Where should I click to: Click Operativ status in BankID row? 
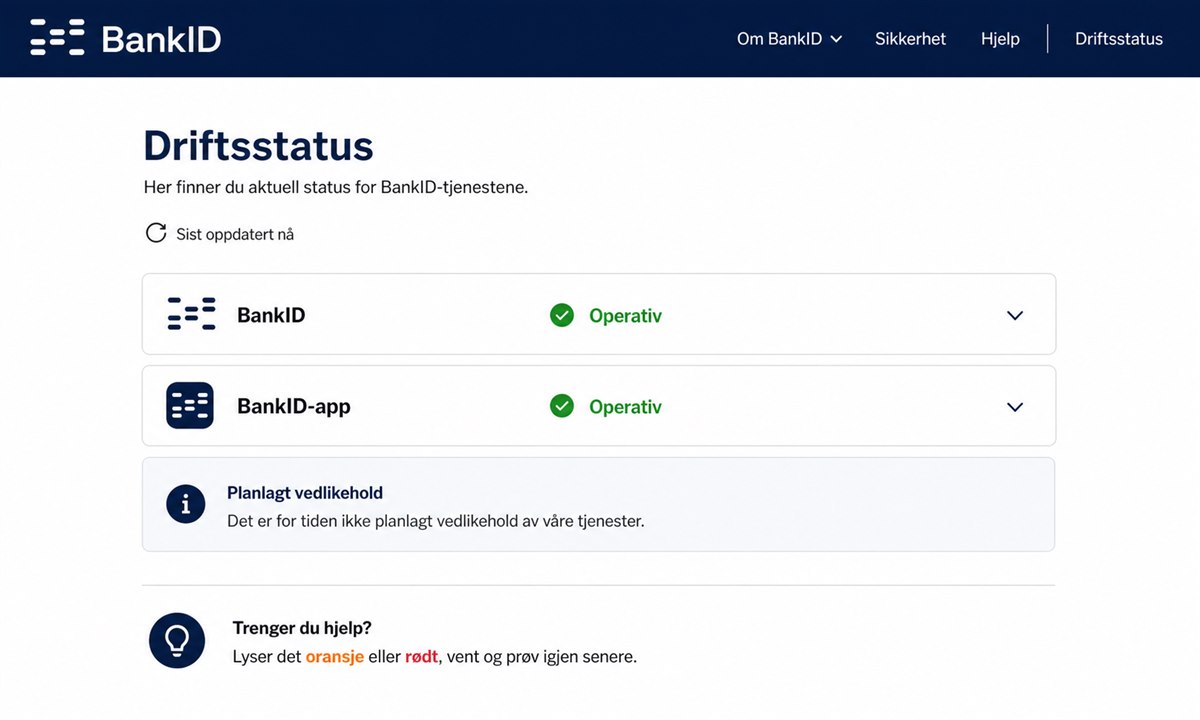click(x=625, y=316)
